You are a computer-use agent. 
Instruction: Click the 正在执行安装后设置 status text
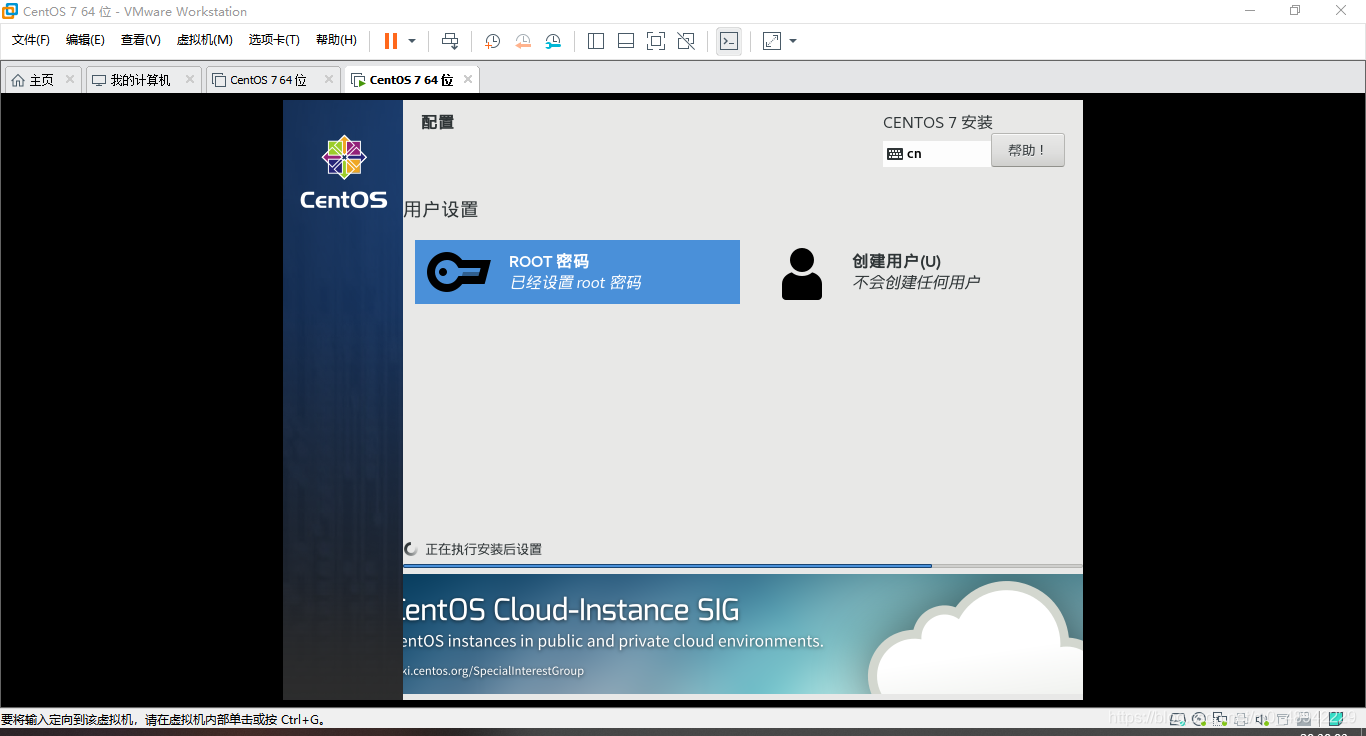click(483, 549)
